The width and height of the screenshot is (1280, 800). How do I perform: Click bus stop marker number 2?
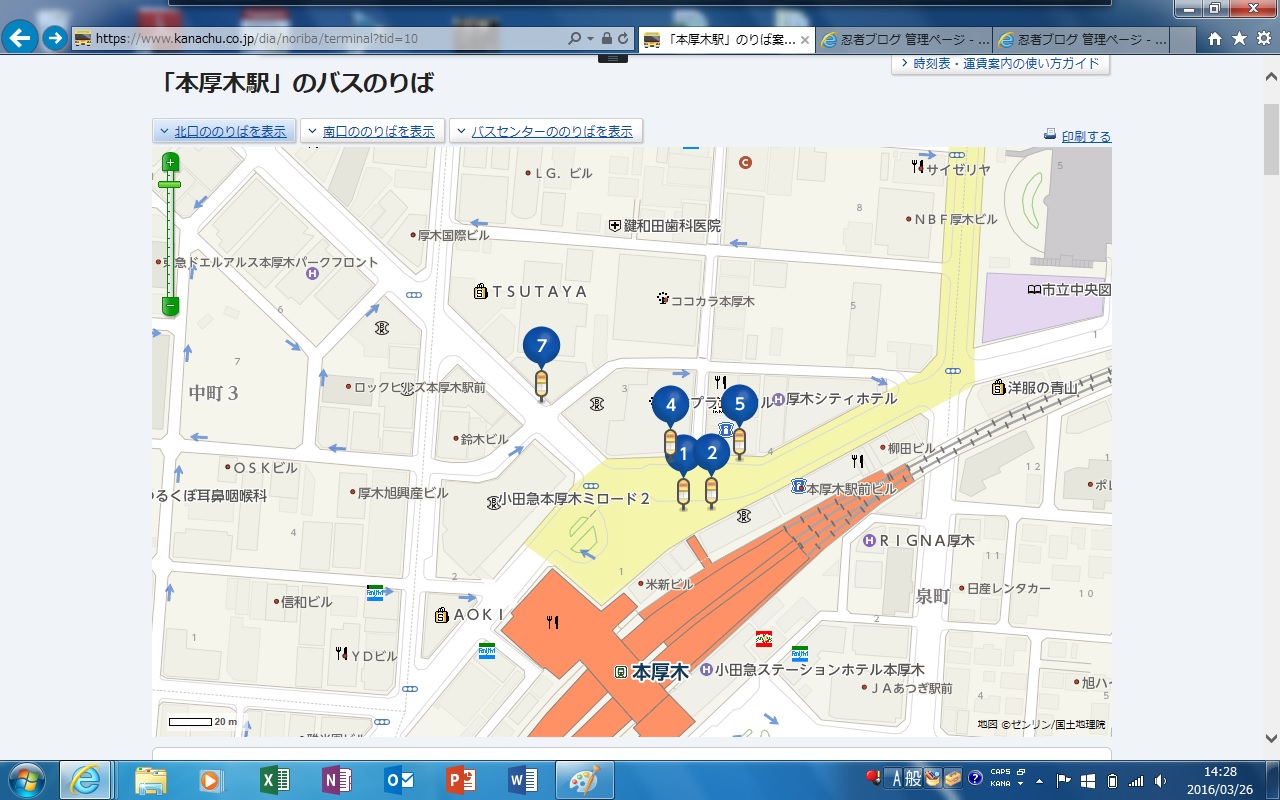click(712, 454)
